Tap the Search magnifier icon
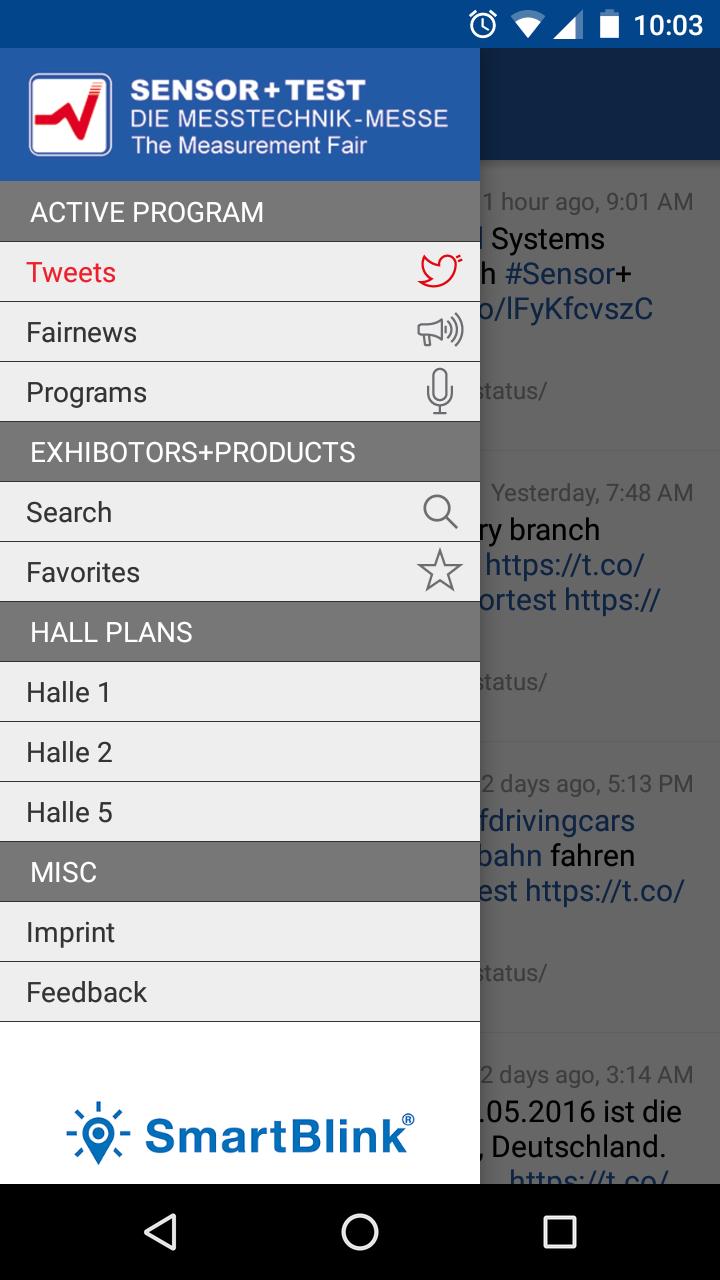The image size is (720, 1280). [440, 511]
